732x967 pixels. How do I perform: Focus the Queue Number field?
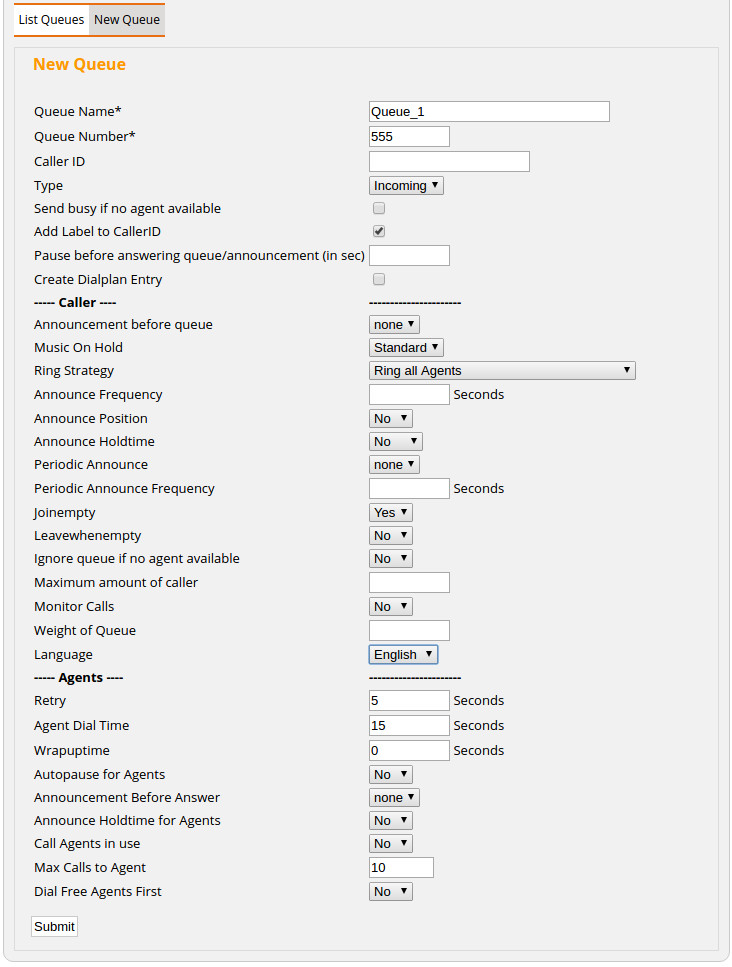[x=409, y=137]
